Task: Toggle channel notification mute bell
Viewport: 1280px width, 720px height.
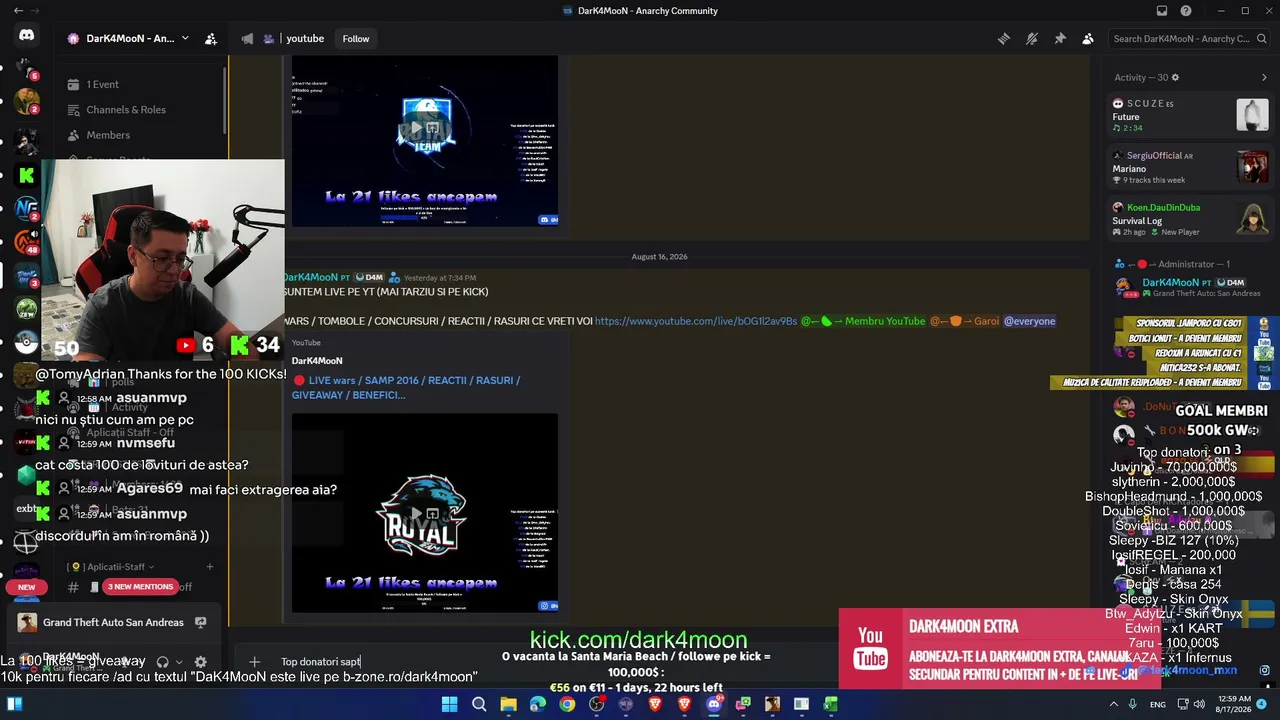Action: click(x=1032, y=39)
